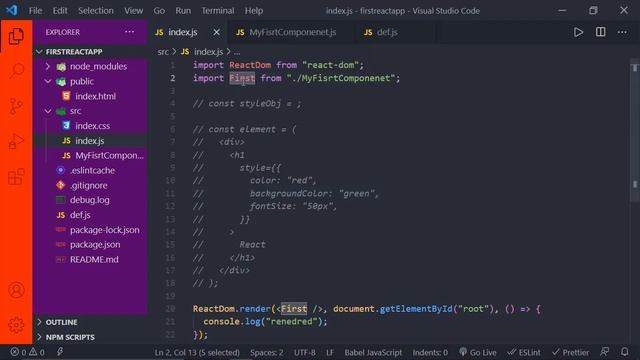Open the Edit menu

point(60,11)
